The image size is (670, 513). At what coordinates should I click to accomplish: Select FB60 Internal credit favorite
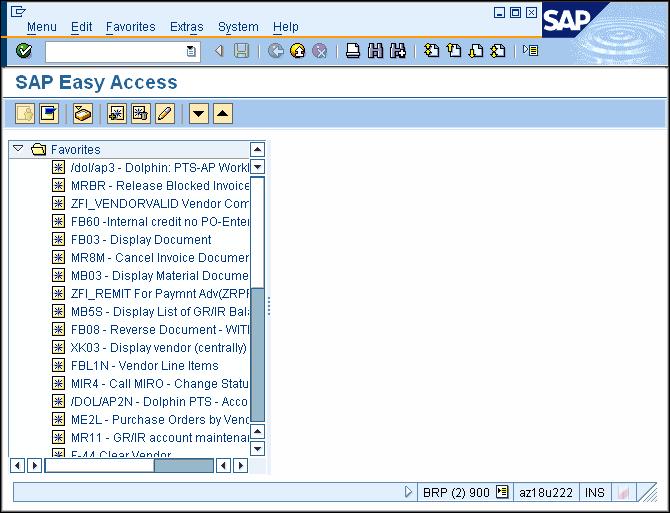[x=160, y=222]
